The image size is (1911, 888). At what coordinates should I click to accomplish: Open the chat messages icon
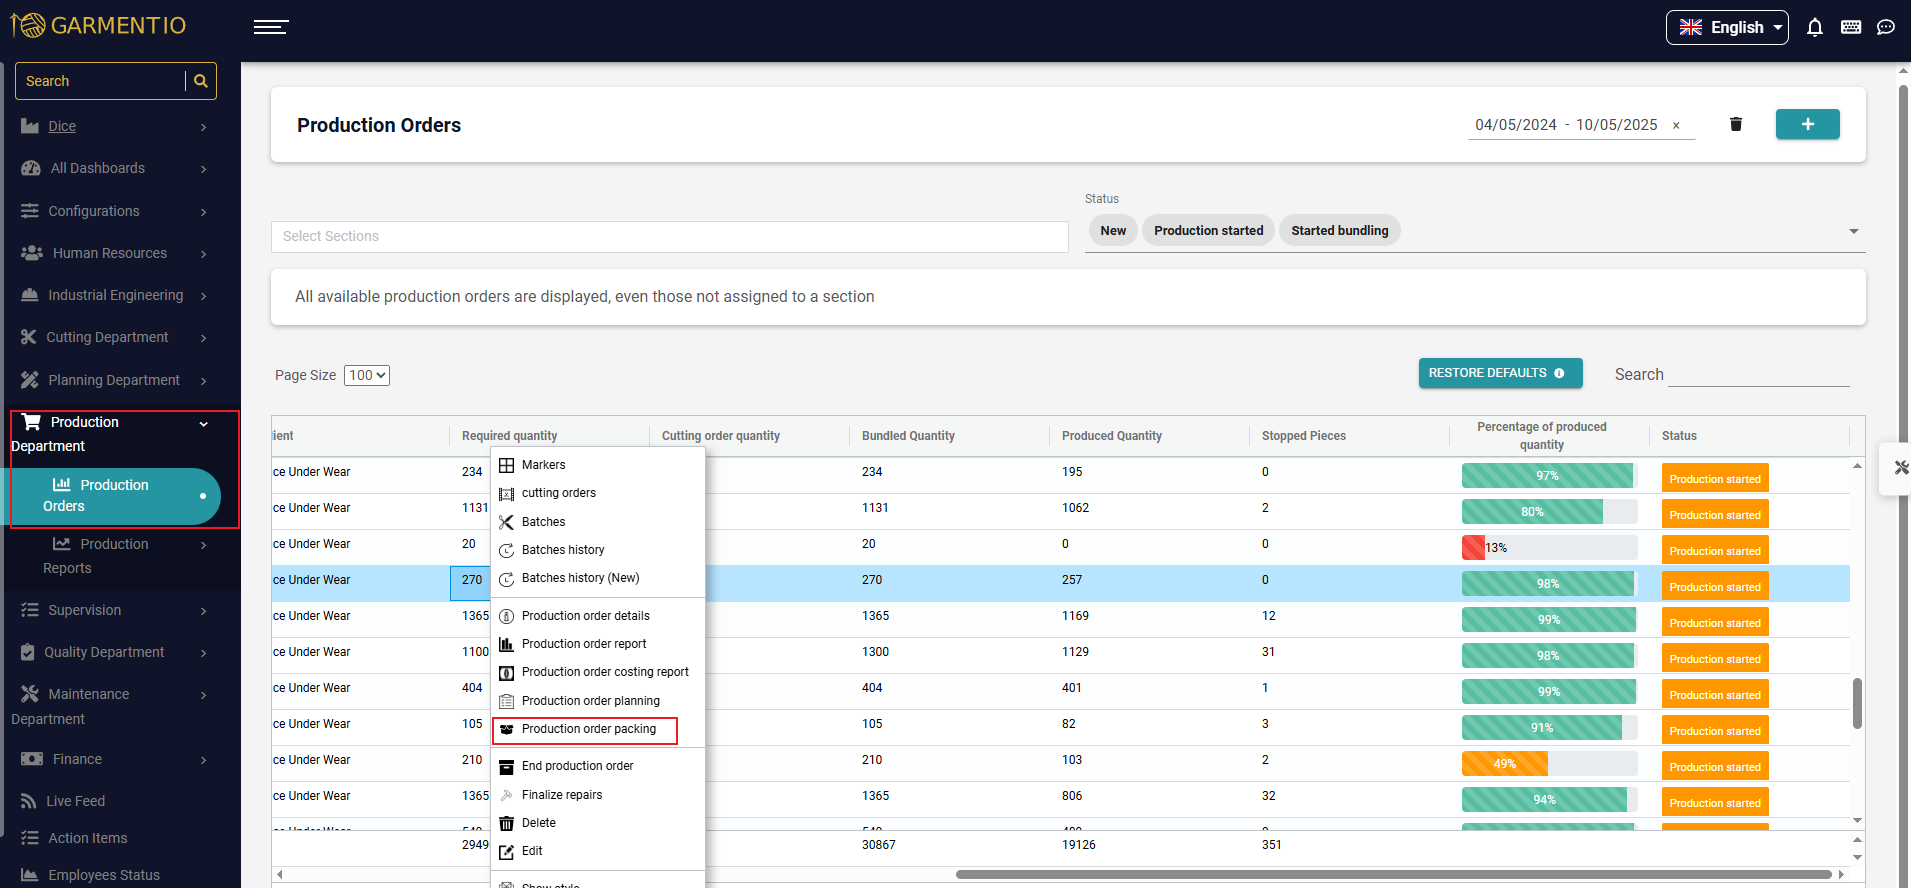click(x=1885, y=27)
